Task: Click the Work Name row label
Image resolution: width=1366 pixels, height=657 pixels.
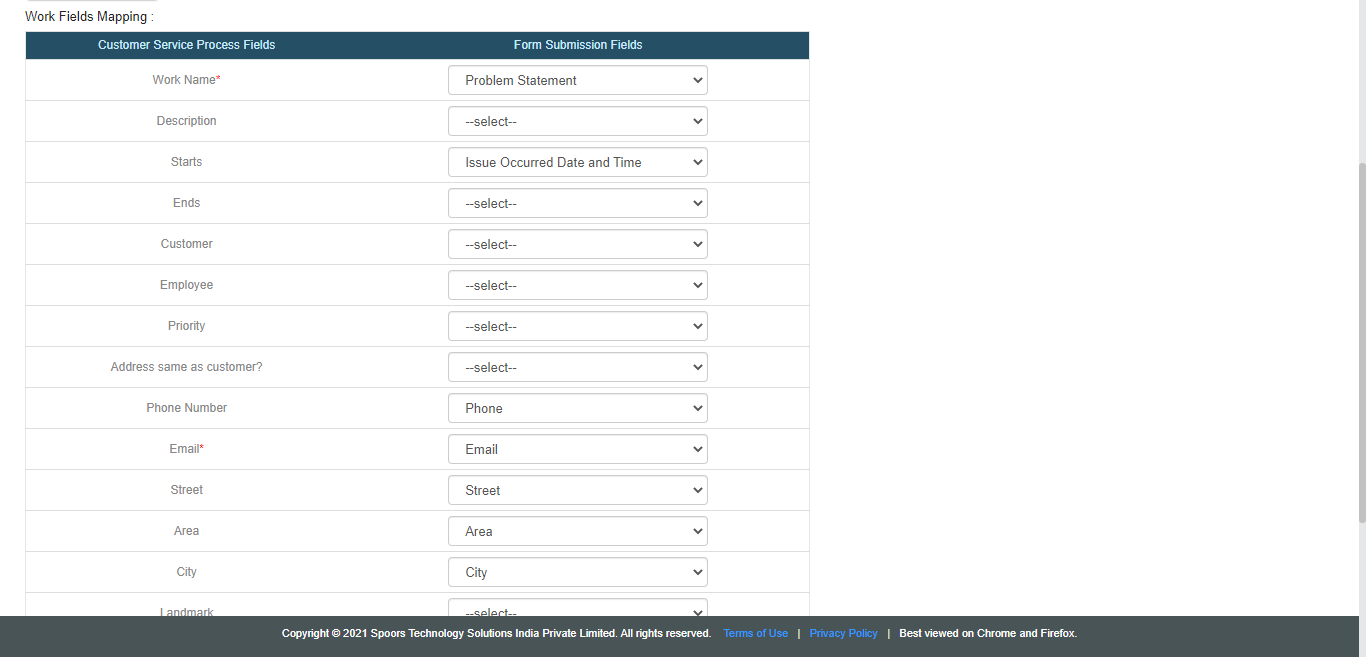Action: tap(186, 80)
